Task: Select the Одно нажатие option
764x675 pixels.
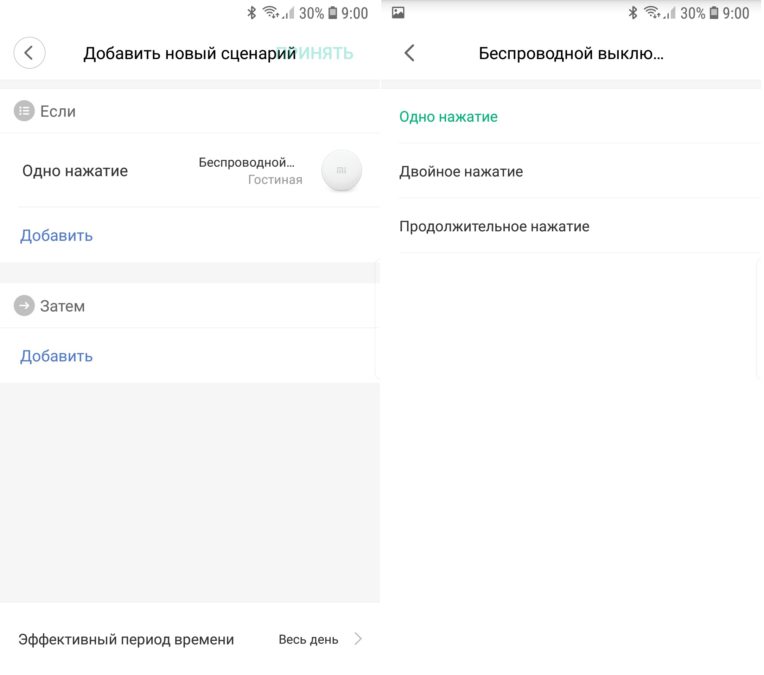Action: coord(448,117)
